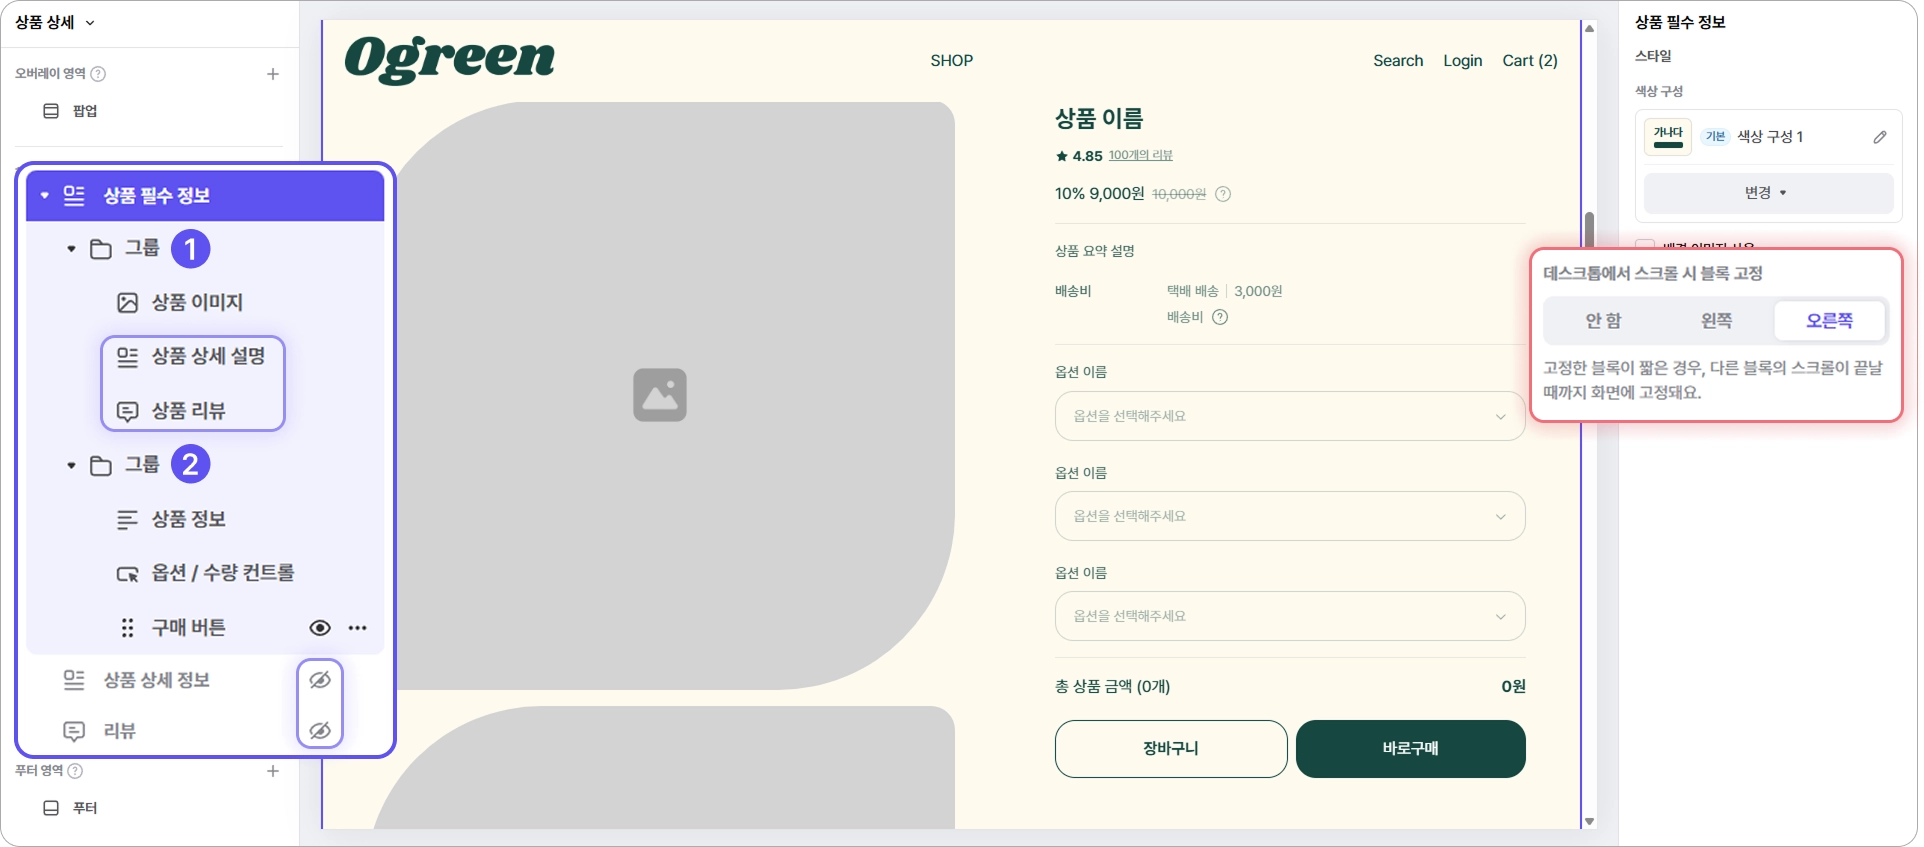
Task: Click the pencil edit icon for 색상 구성 1
Action: coord(1879,137)
